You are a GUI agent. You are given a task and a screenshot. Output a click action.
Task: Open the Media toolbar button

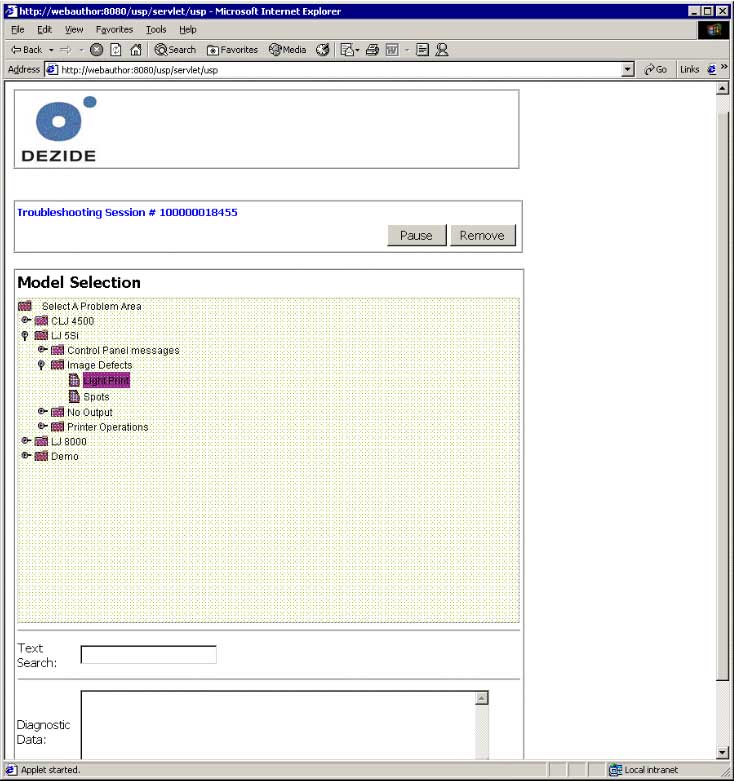(x=287, y=50)
